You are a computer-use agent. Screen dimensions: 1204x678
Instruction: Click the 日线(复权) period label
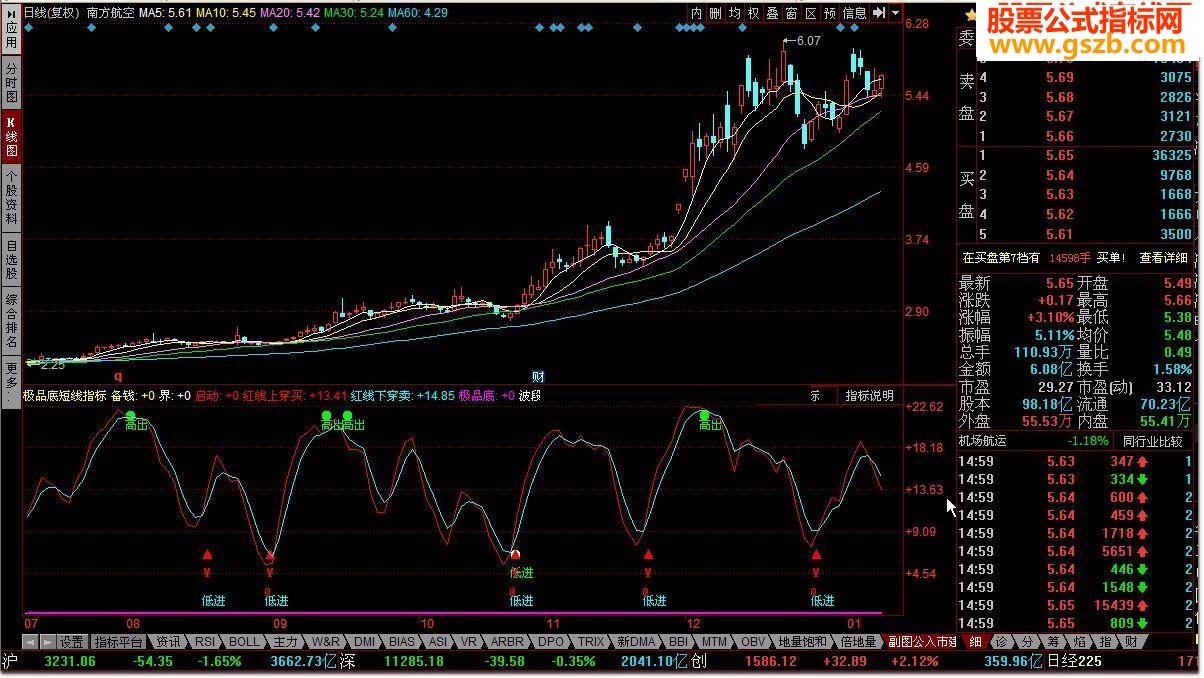52,13
